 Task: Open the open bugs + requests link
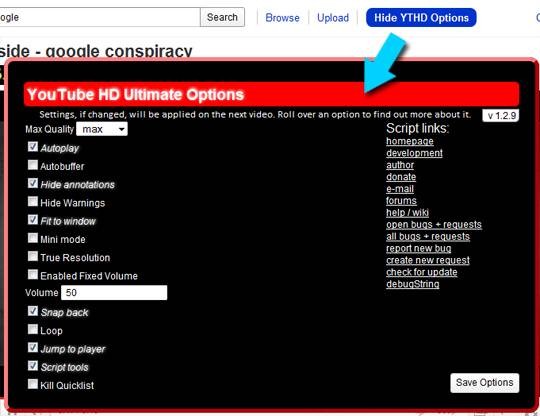pyautogui.click(x=434, y=225)
